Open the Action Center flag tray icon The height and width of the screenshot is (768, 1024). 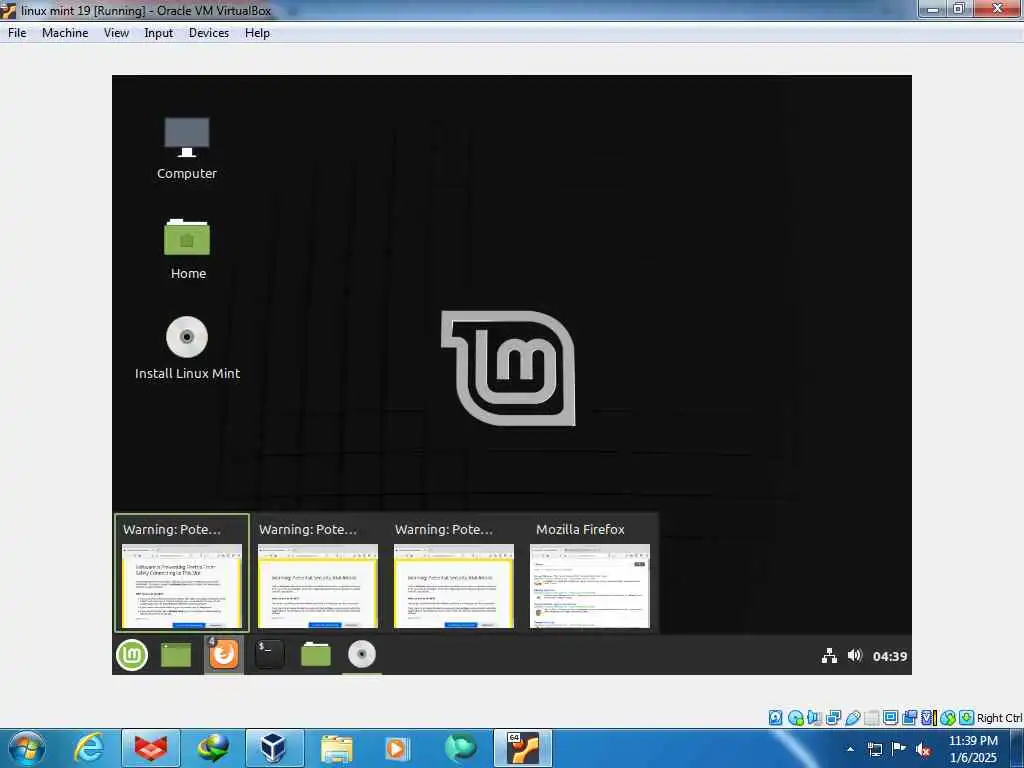pos(899,748)
